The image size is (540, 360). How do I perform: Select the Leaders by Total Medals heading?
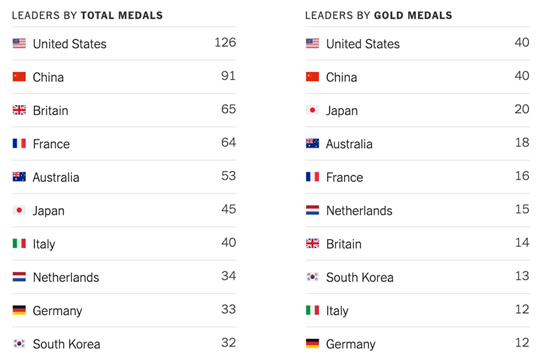pyautogui.click(x=87, y=16)
